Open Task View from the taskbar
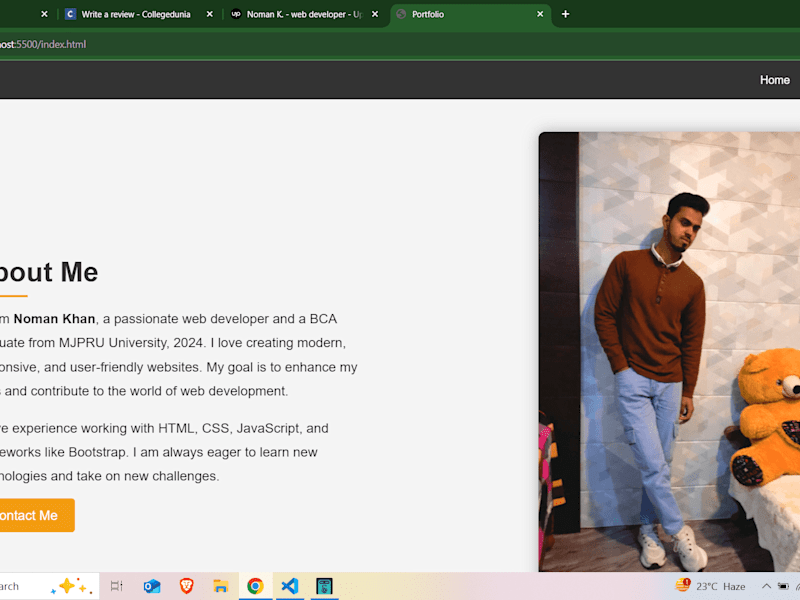Viewport: 800px width, 600px height. coord(117,586)
